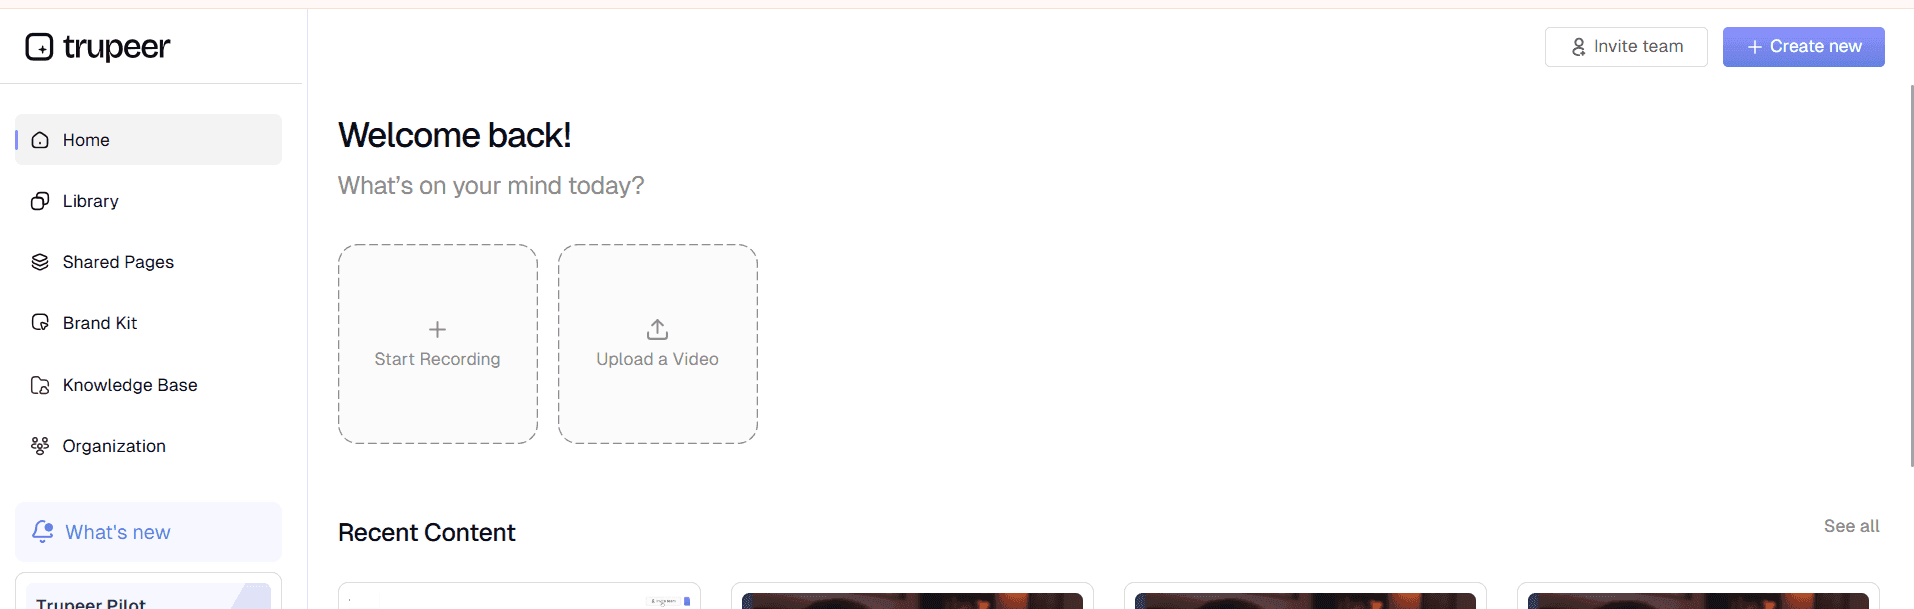Select the Start Recording card
This screenshot has width=1914, height=609.
(x=438, y=344)
